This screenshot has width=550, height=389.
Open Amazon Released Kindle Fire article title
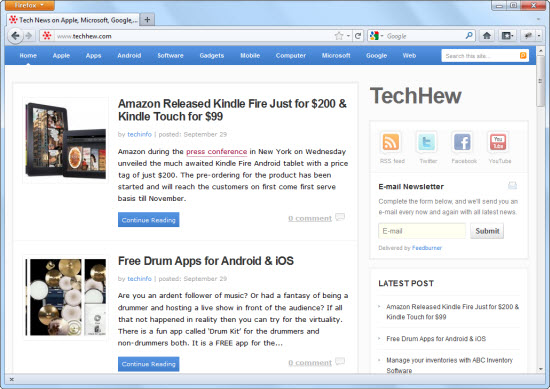[232, 110]
